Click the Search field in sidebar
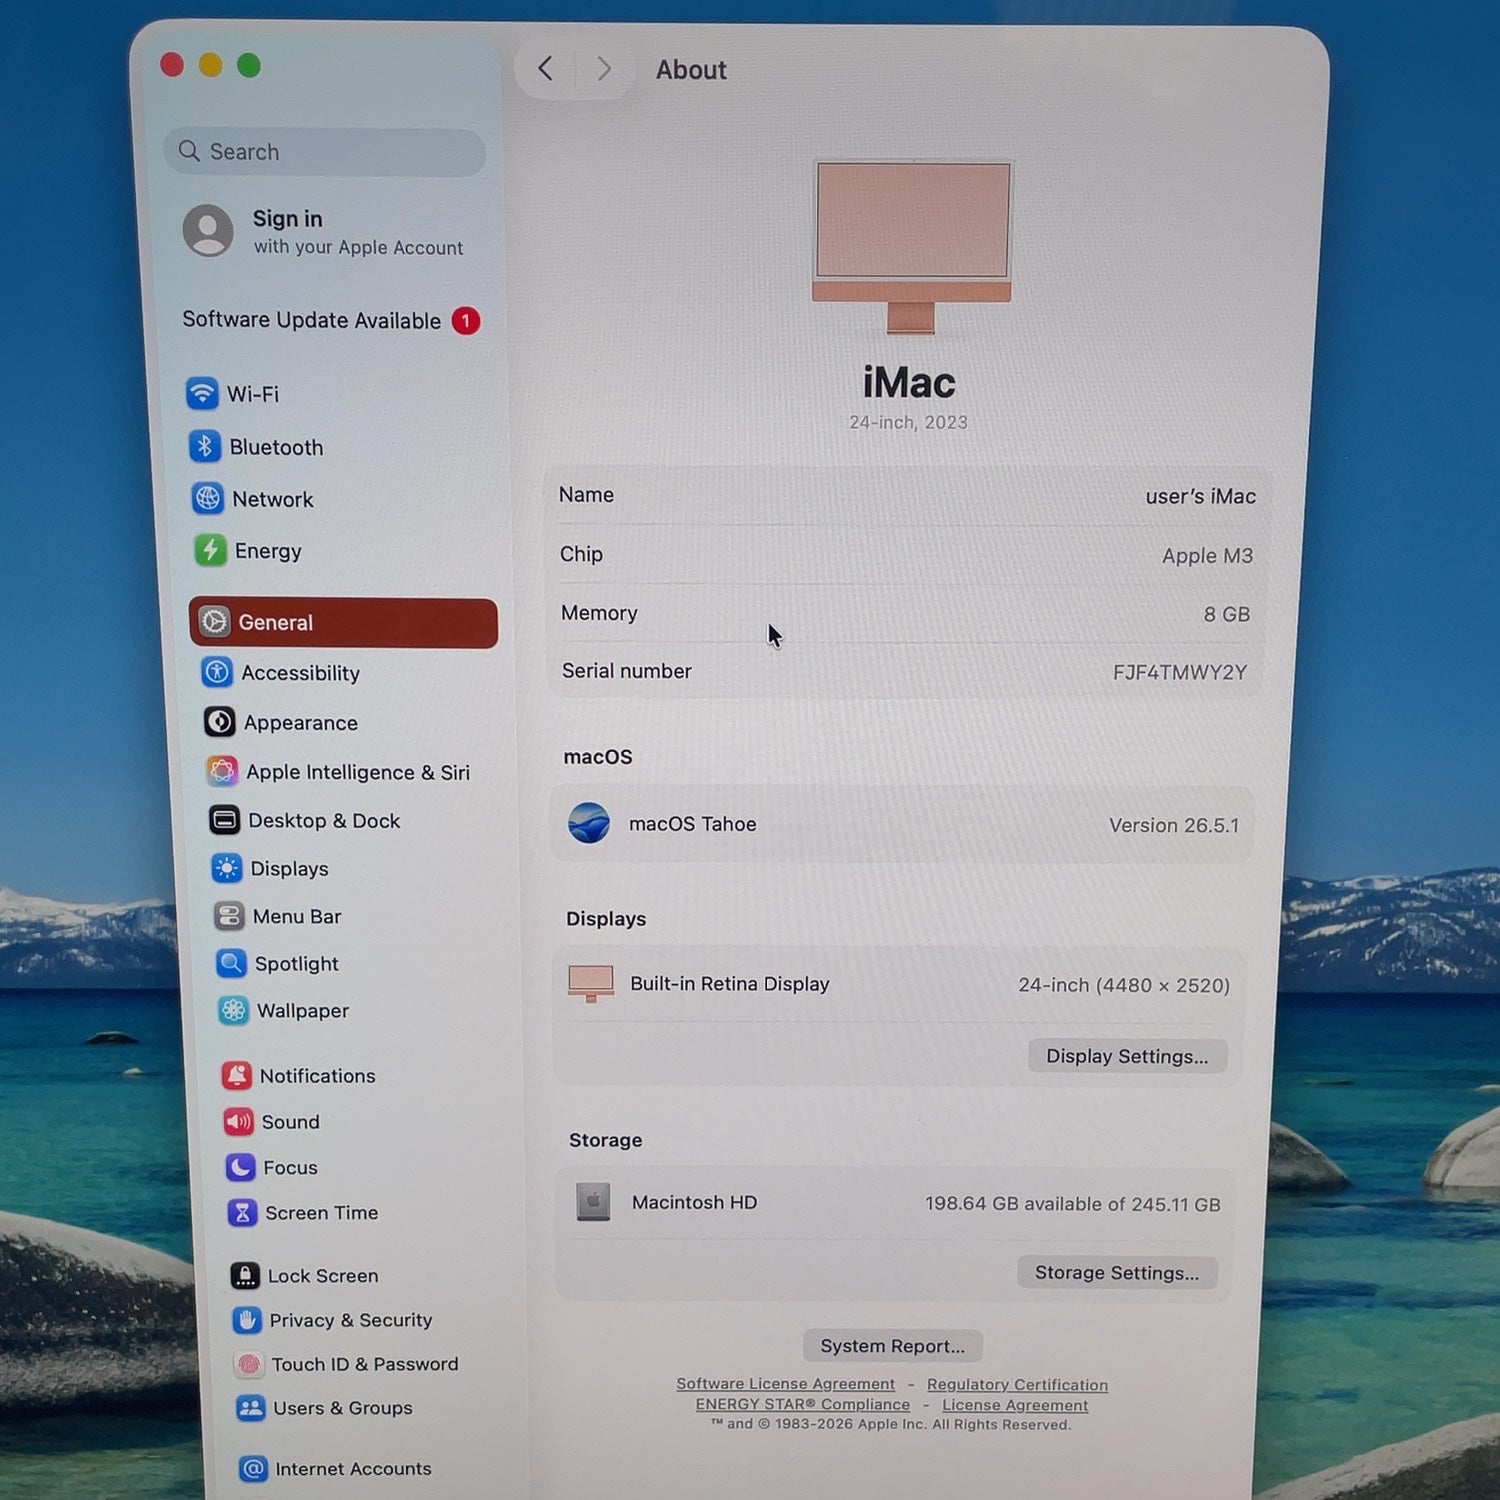Image resolution: width=1500 pixels, height=1500 pixels. (x=325, y=152)
